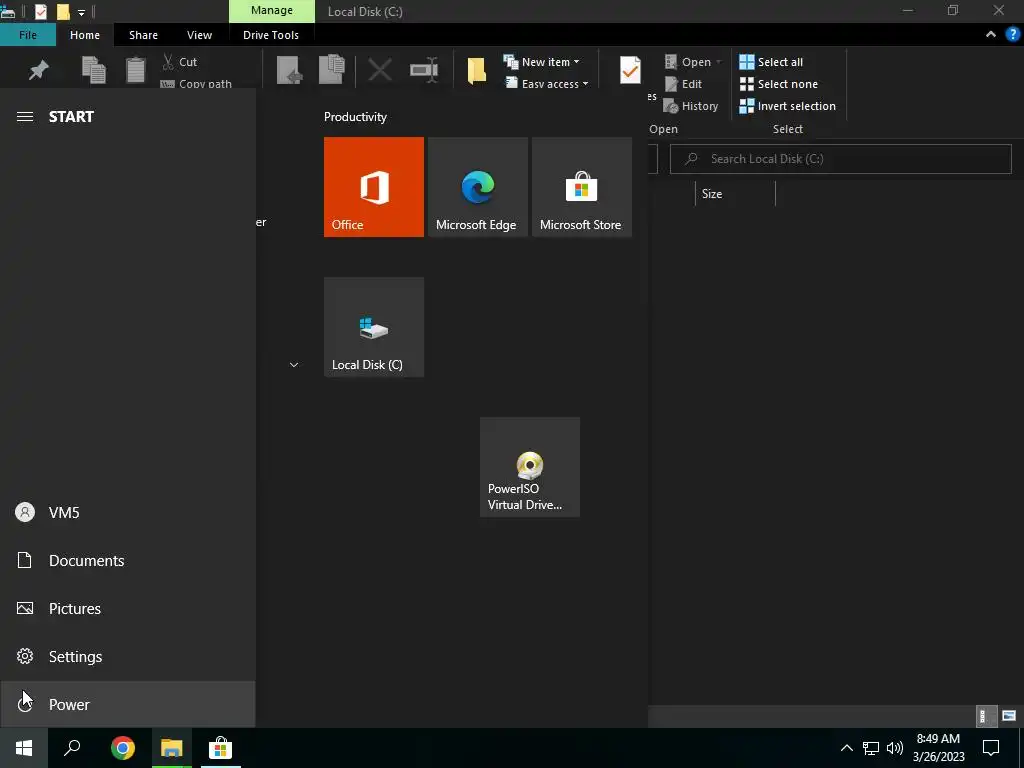Click Invert selection
This screenshot has width=1024, height=768.
[788, 106]
